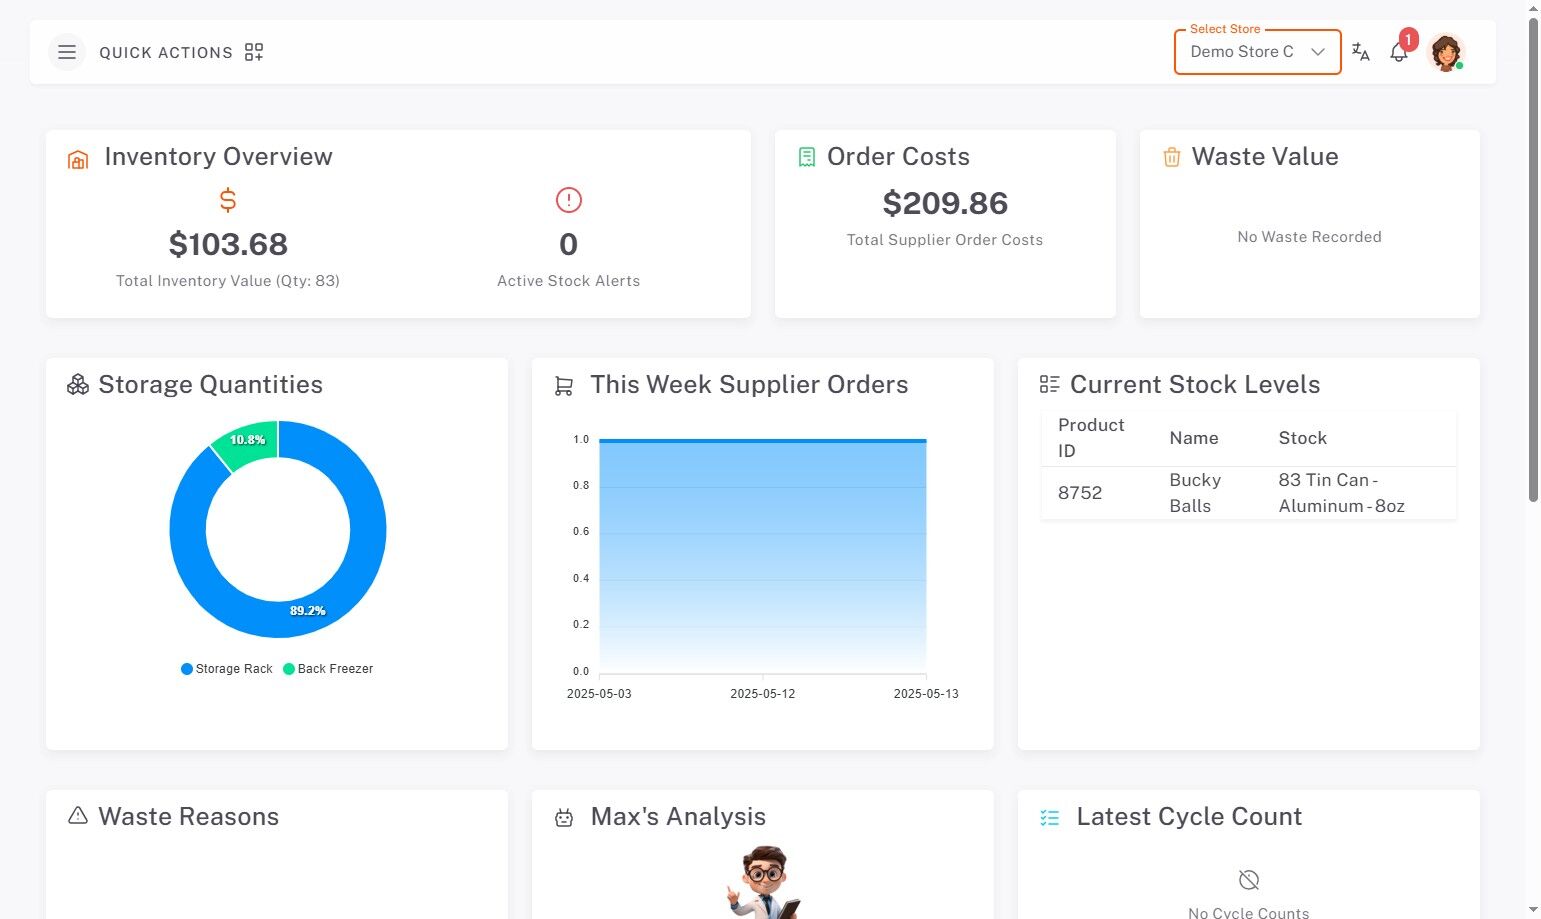The height and width of the screenshot is (919, 1541).
Task: Expand the store list chevron arrow
Action: pyautogui.click(x=1318, y=52)
